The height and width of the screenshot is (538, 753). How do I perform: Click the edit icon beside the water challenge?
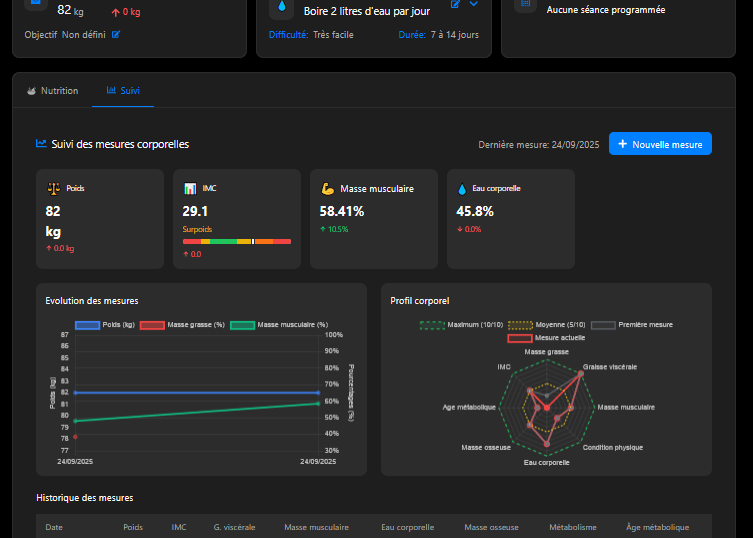tap(455, 4)
